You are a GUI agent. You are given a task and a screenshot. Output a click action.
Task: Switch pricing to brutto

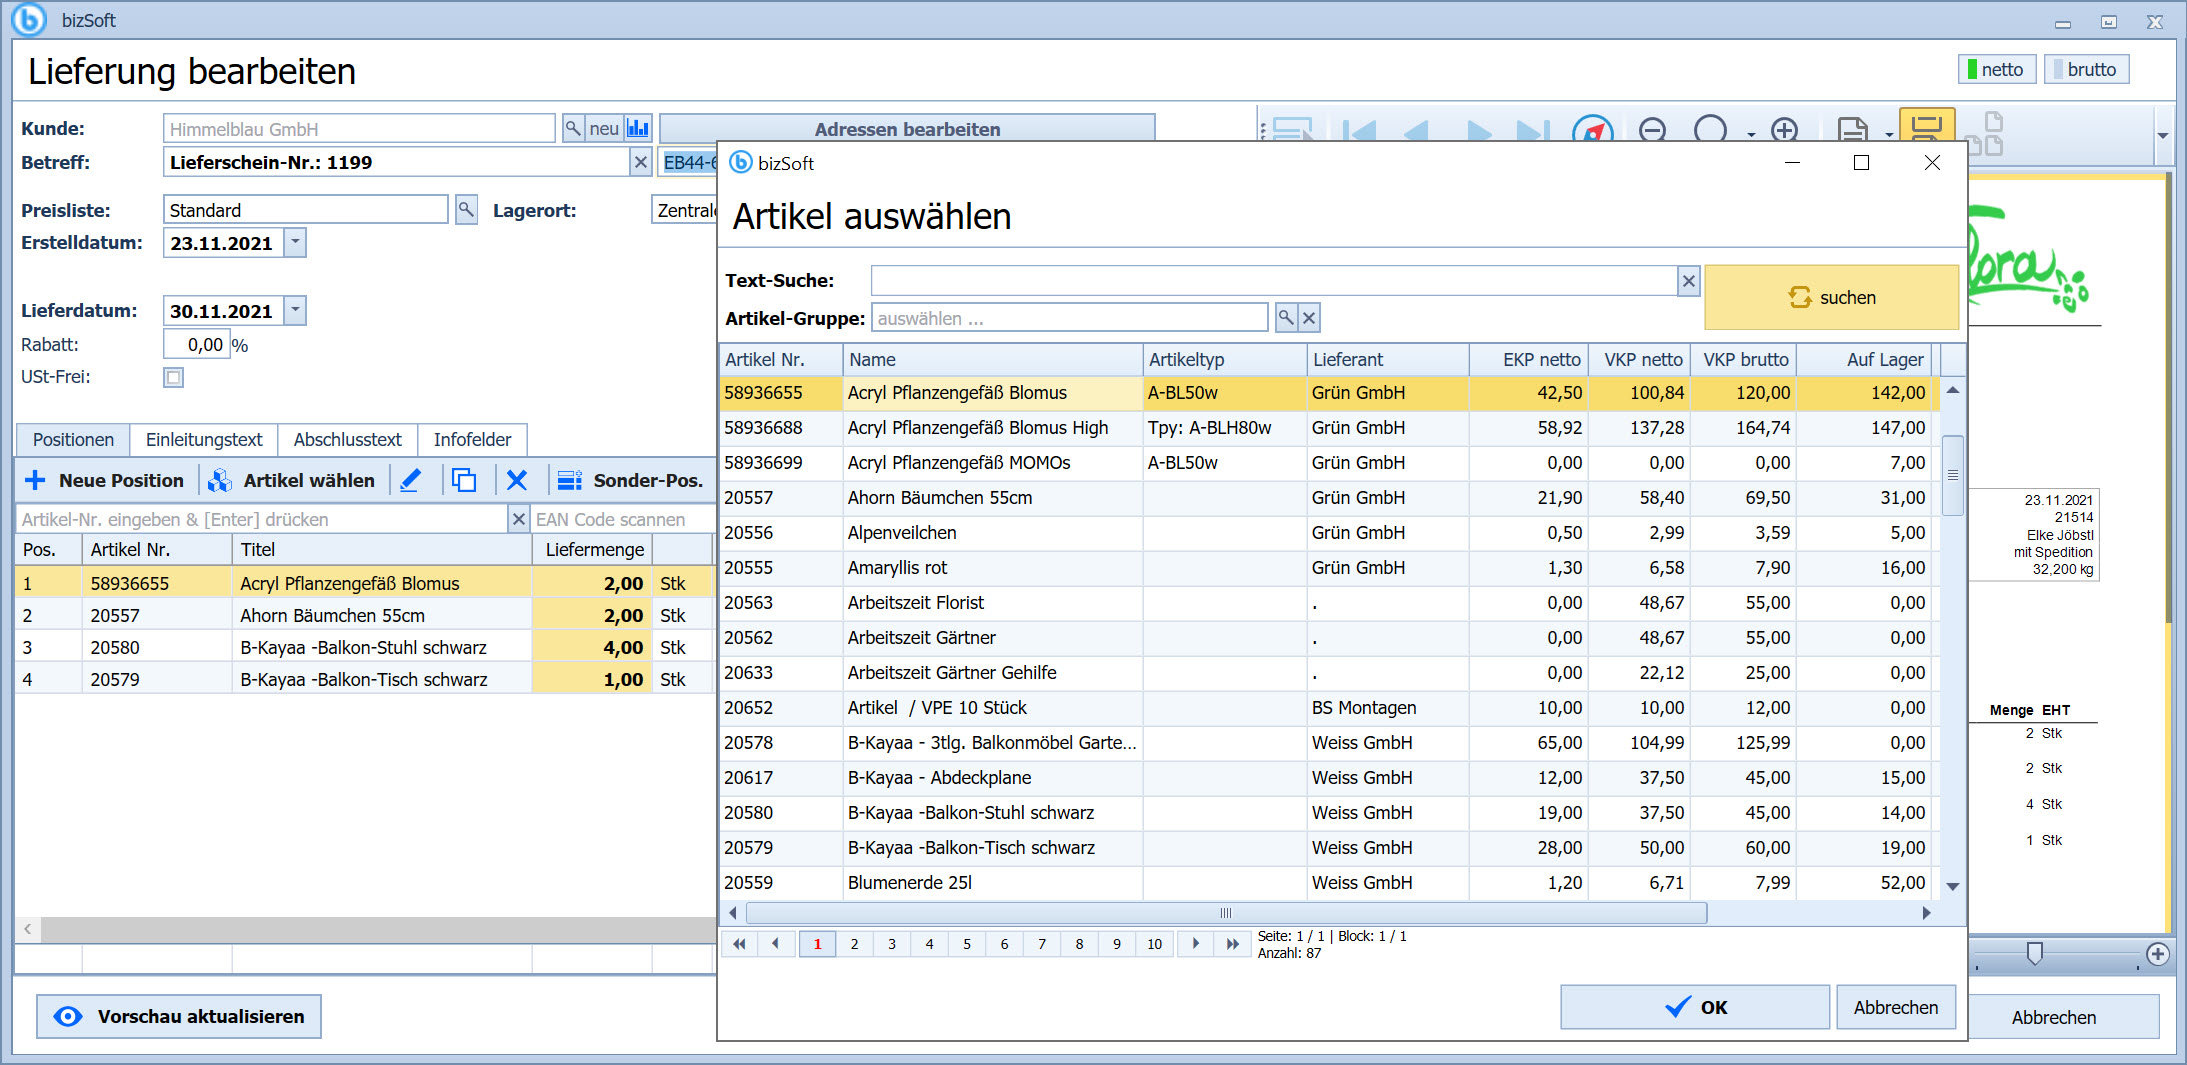[2086, 69]
